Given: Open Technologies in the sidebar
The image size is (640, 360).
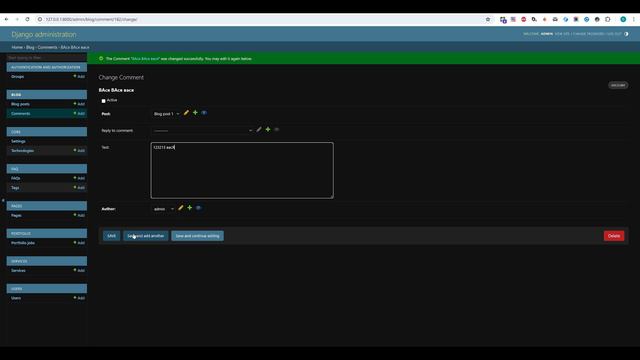Looking at the screenshot, I should (x=22, y=151).
